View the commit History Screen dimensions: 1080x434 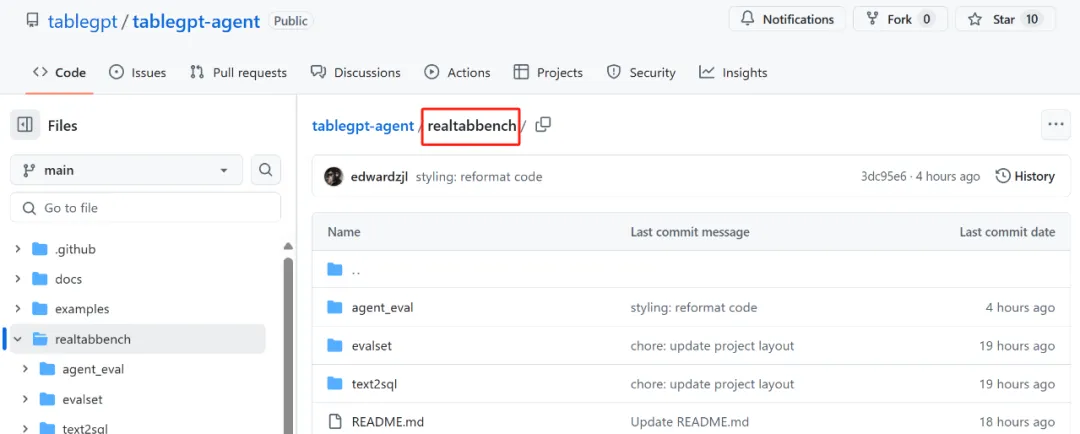click(x=1025, y=176)
